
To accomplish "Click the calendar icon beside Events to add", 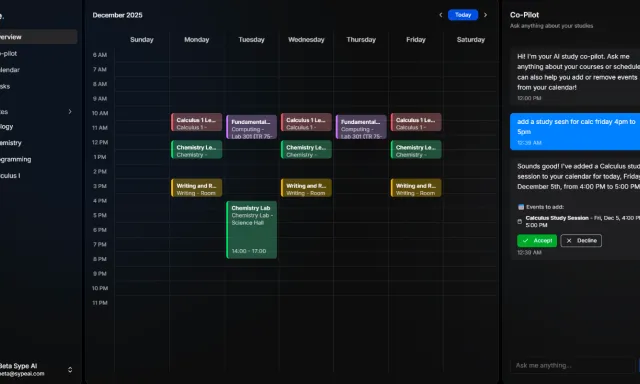I will [x=521, y=207].
